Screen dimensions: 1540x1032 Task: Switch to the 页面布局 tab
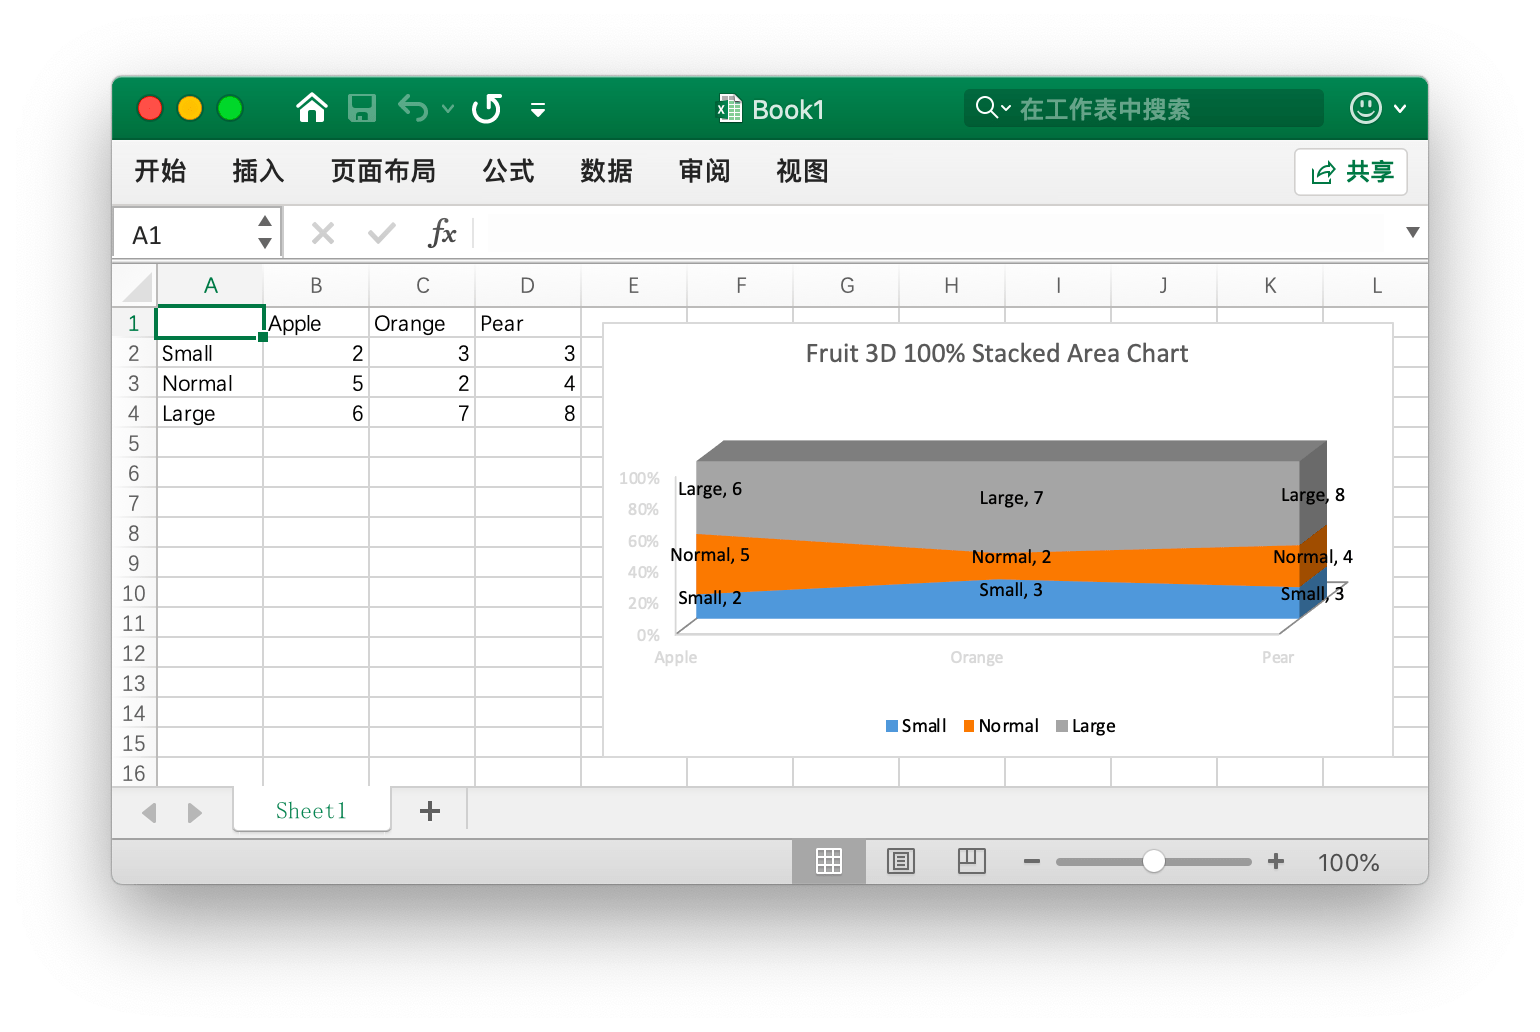click(383, 171)
